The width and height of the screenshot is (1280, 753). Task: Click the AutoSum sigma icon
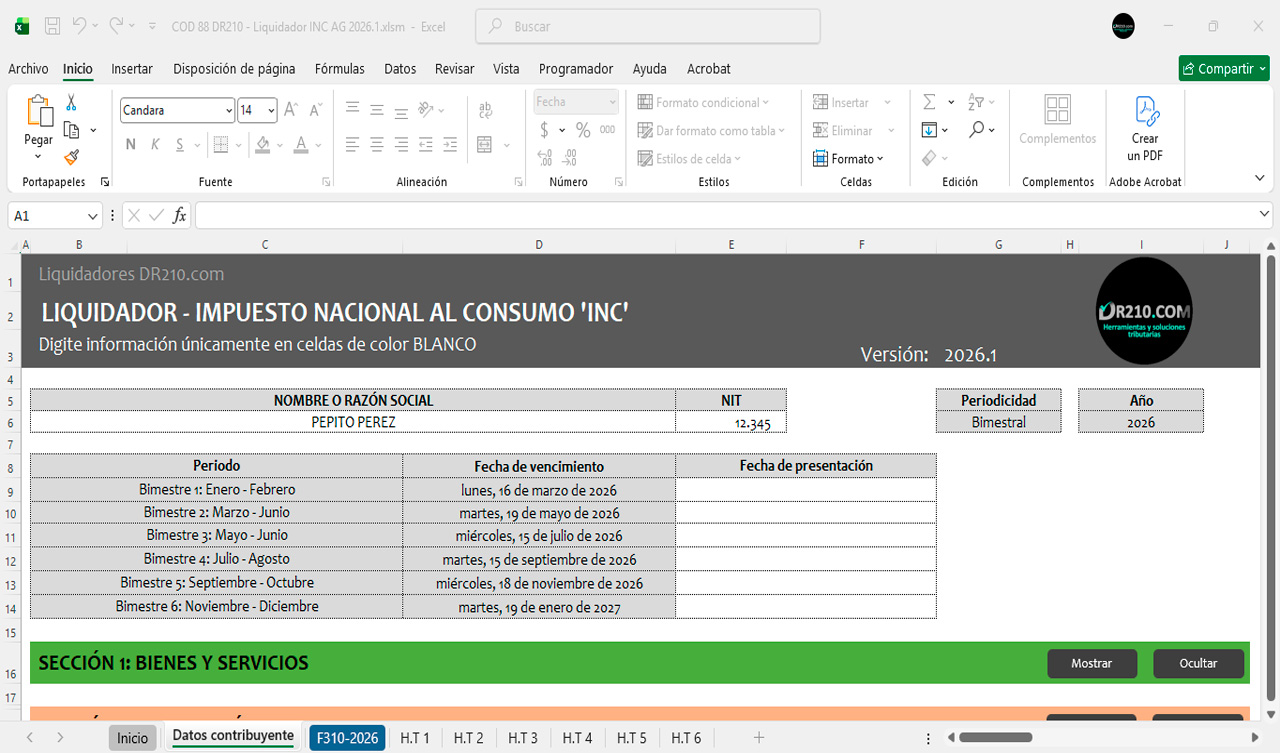pos(929,102)
